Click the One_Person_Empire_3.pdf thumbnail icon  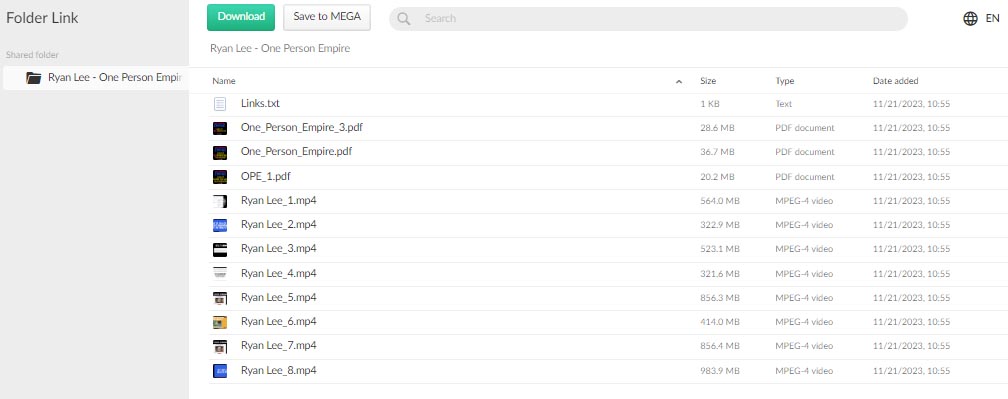point(220,128)
